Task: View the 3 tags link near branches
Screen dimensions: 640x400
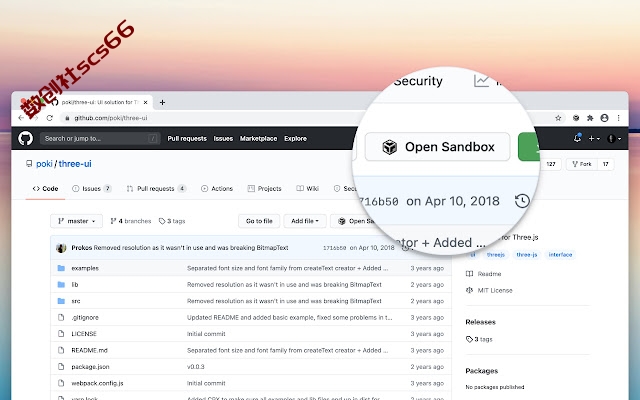Action: tap(172, 221)
